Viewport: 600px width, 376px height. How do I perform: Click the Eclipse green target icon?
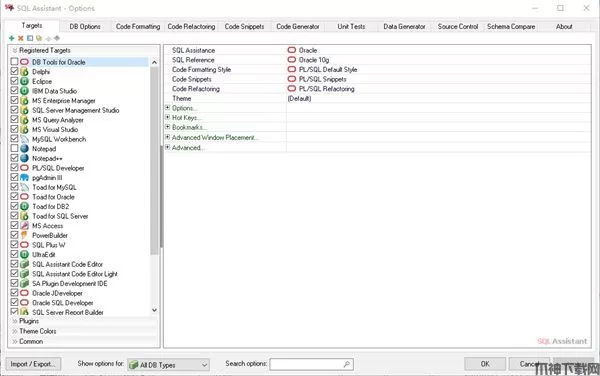24,81
